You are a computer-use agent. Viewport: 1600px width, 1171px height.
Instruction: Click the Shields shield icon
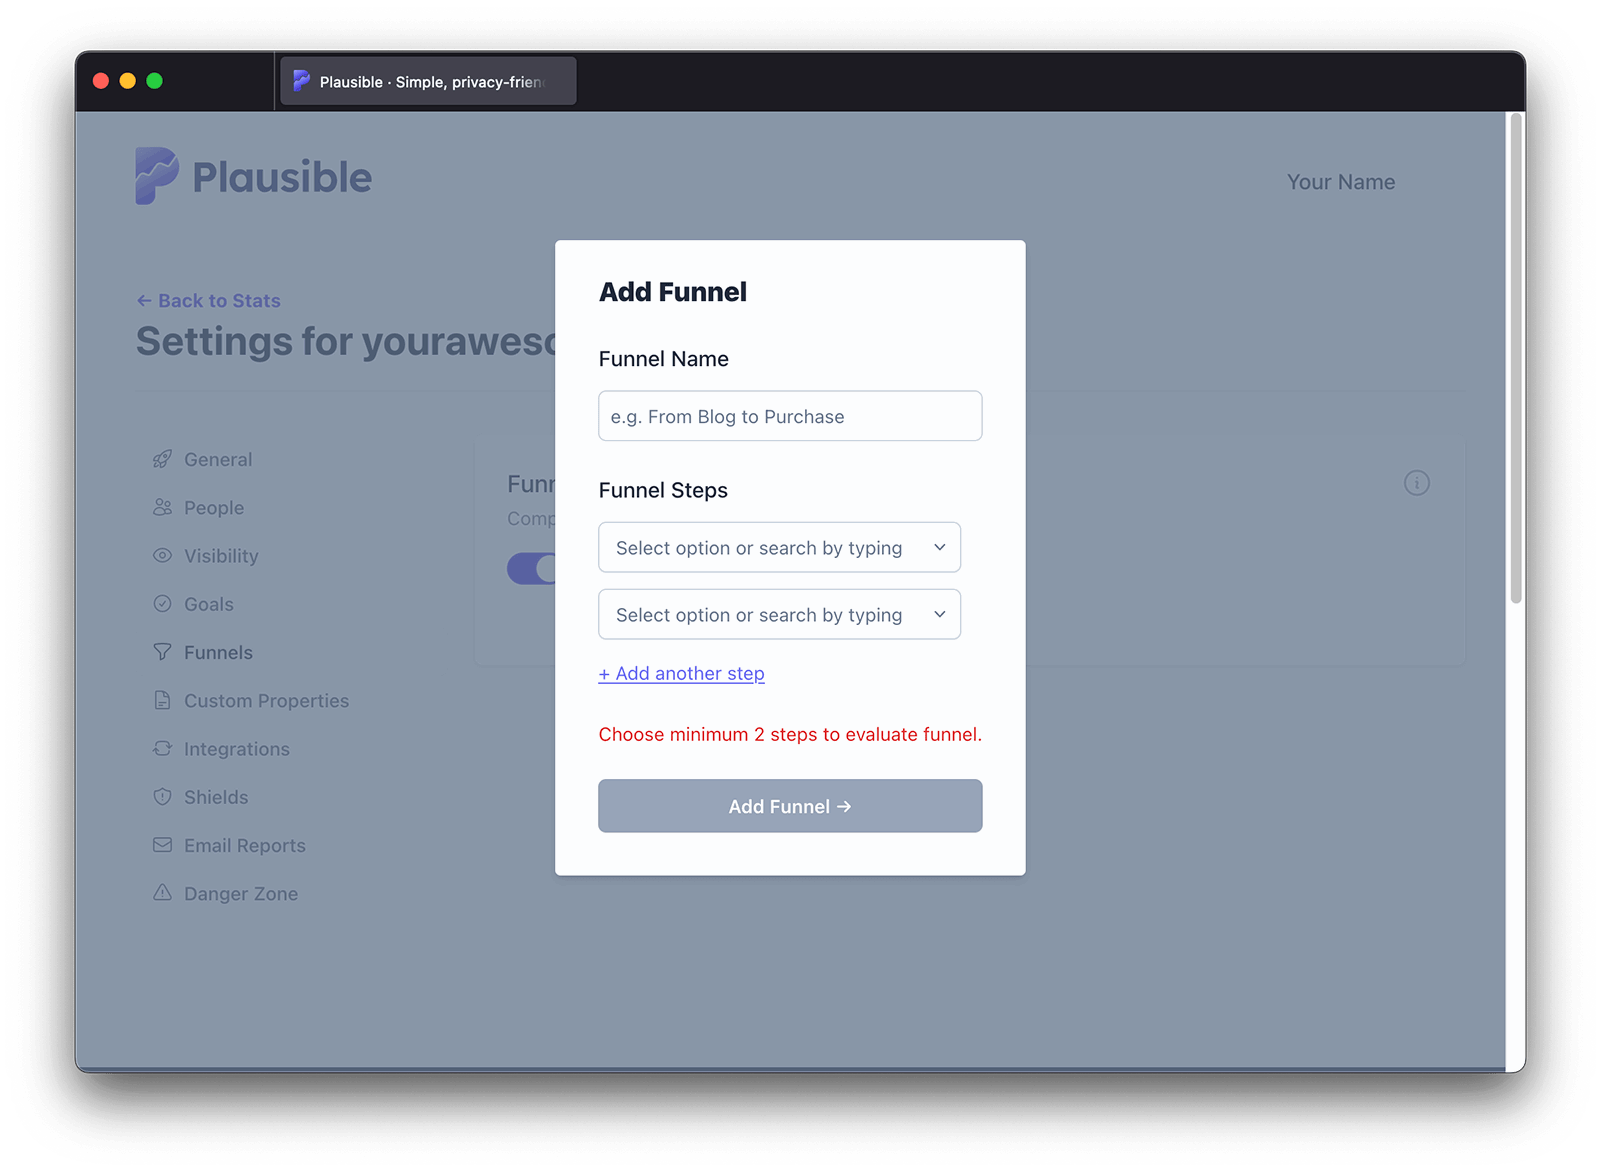coord(162,797)
